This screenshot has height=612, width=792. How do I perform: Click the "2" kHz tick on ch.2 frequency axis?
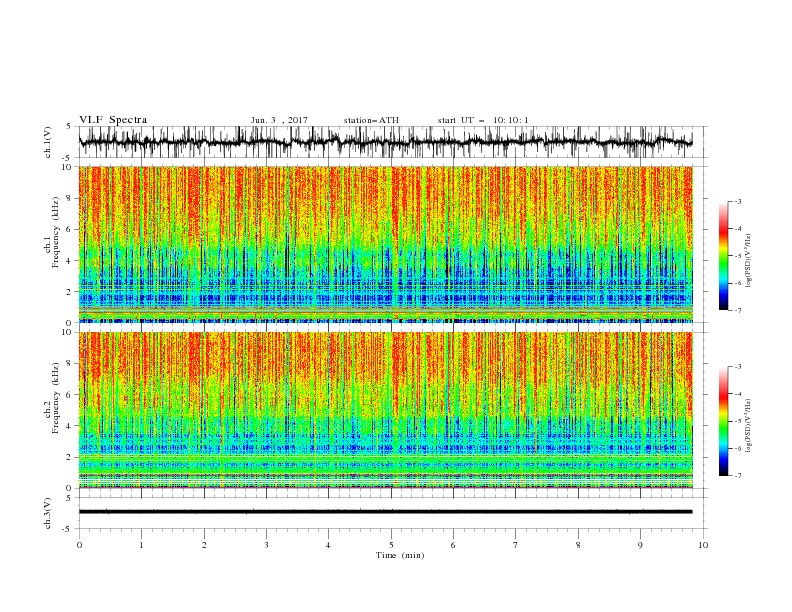coord(70,457)
